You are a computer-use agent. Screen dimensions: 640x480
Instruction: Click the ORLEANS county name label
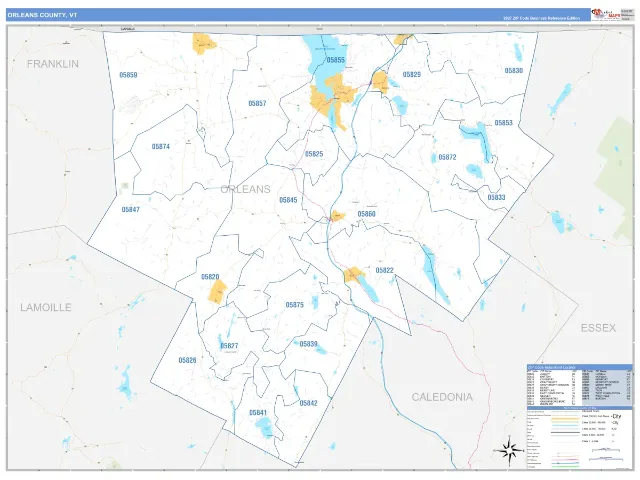[245, 189]
